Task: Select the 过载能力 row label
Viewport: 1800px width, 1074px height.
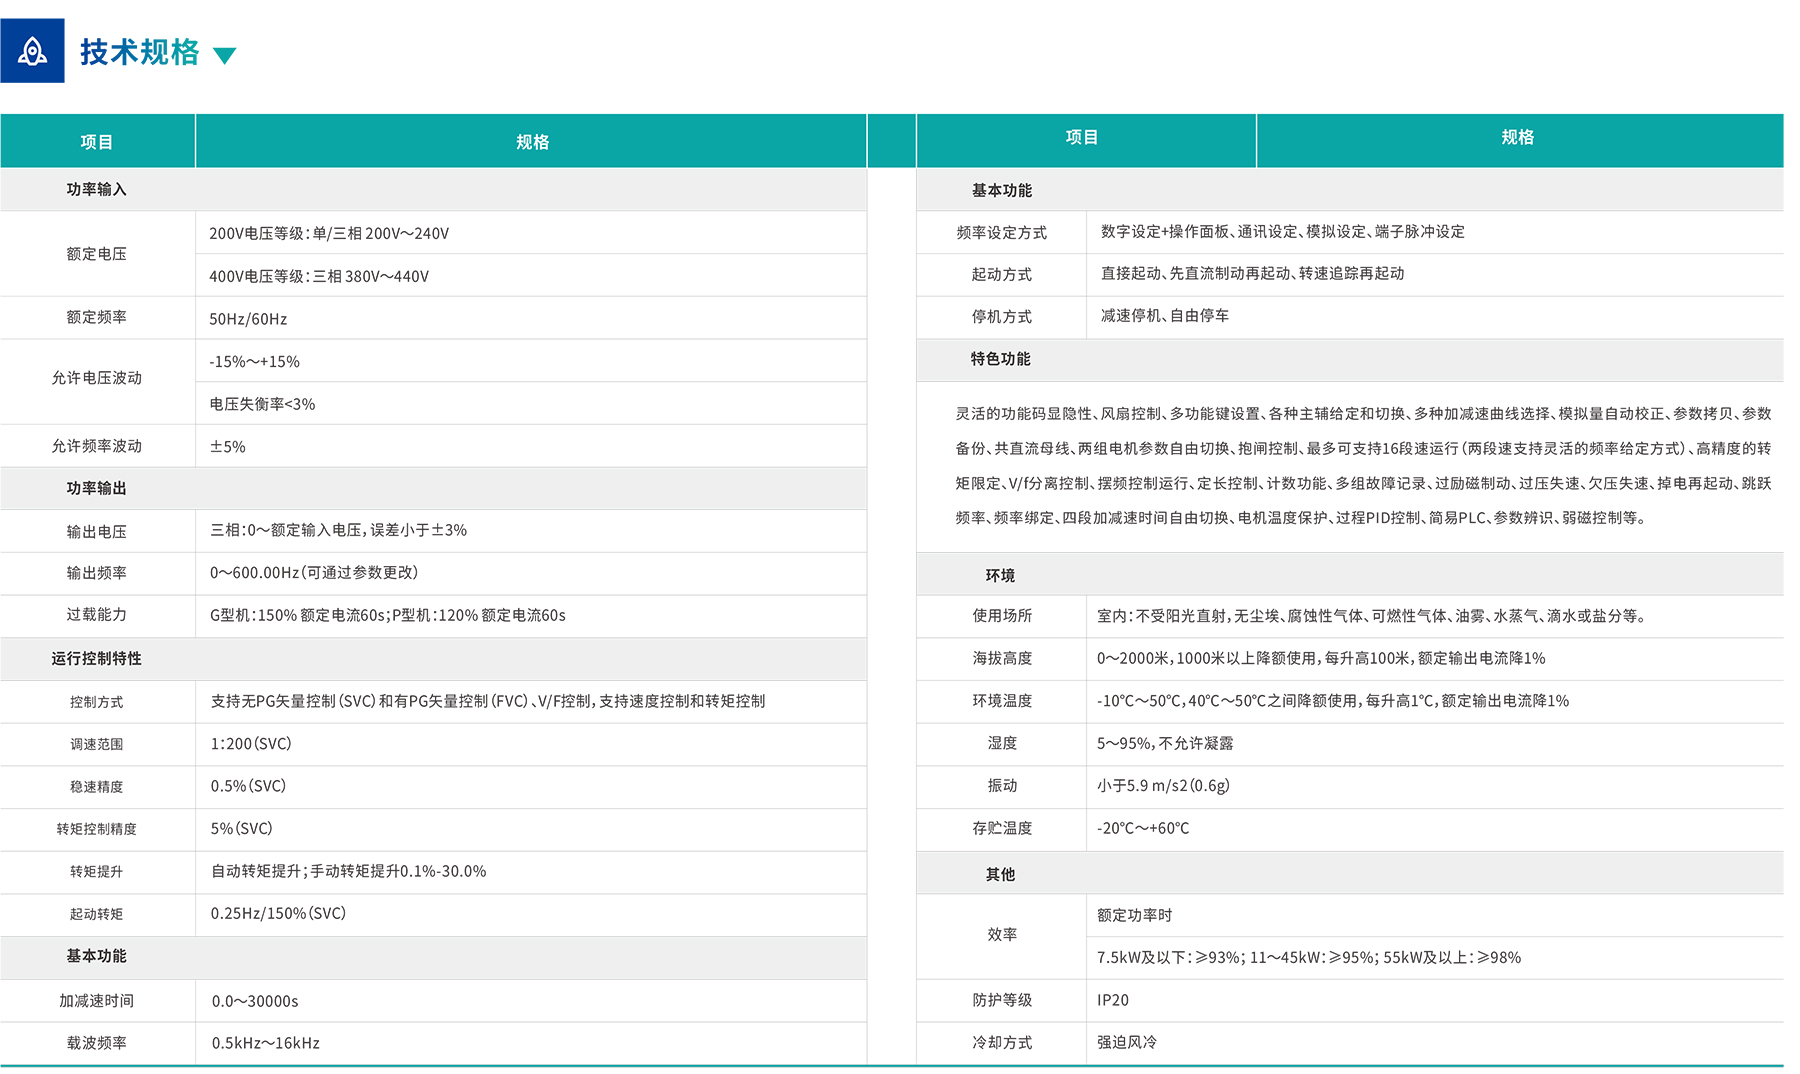Action: click(97, 615)
